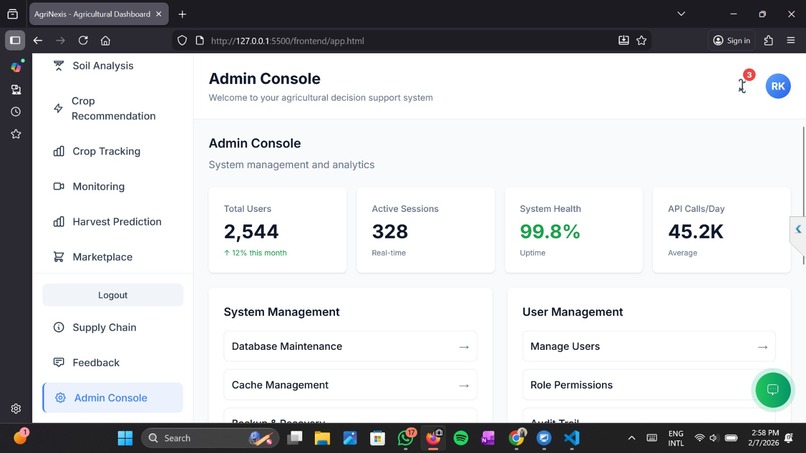Bookmark this page with star icon
The height and width of the screenshot is (453, 806).
641,41
